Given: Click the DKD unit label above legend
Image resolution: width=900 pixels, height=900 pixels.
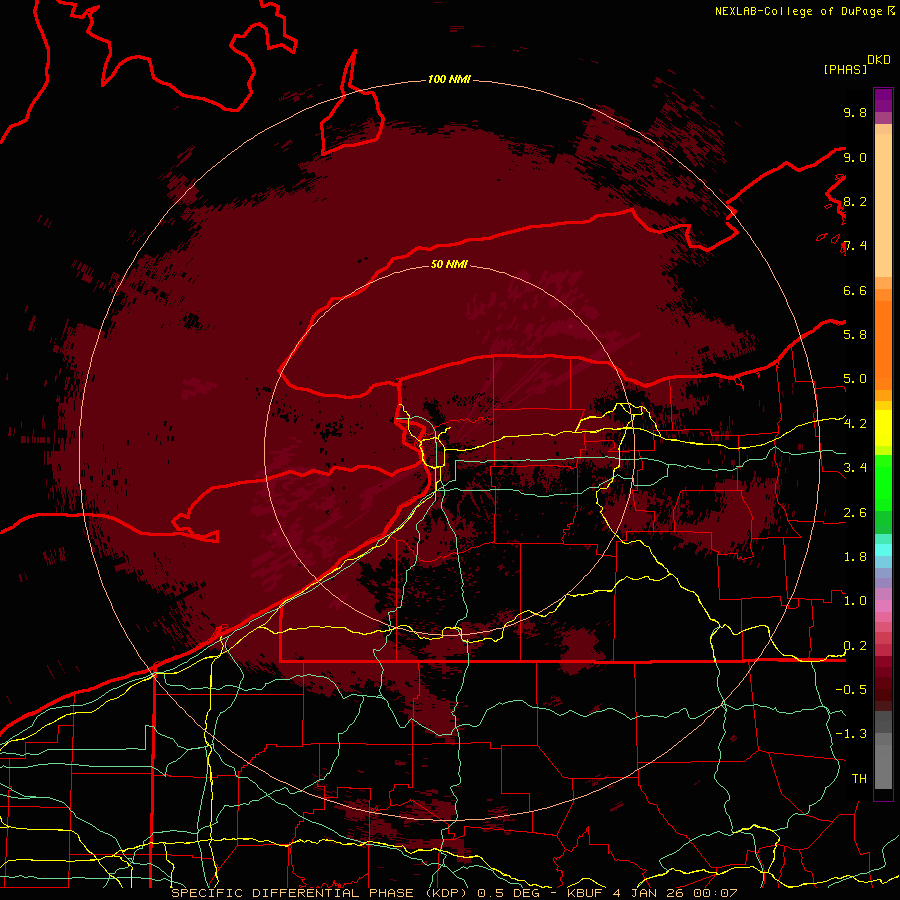Looking at the screenshot, I should pyautogui.click(x=879, y=60).
